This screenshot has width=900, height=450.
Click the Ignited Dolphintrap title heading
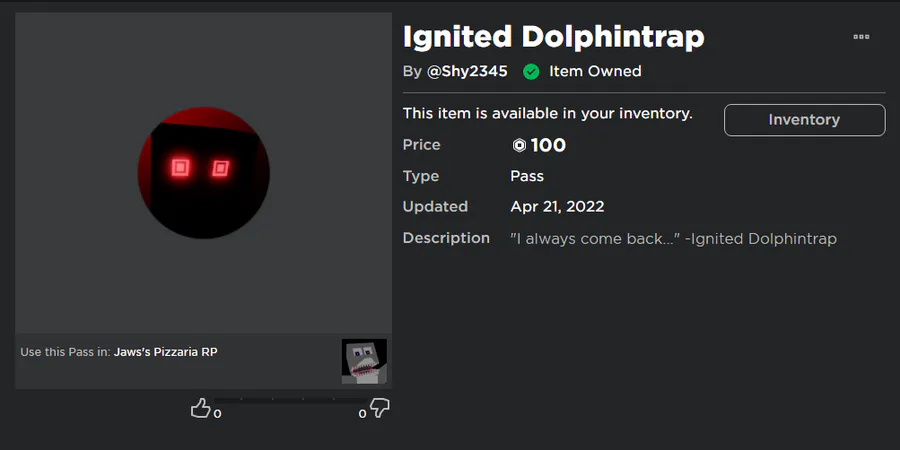coord(553,37)
